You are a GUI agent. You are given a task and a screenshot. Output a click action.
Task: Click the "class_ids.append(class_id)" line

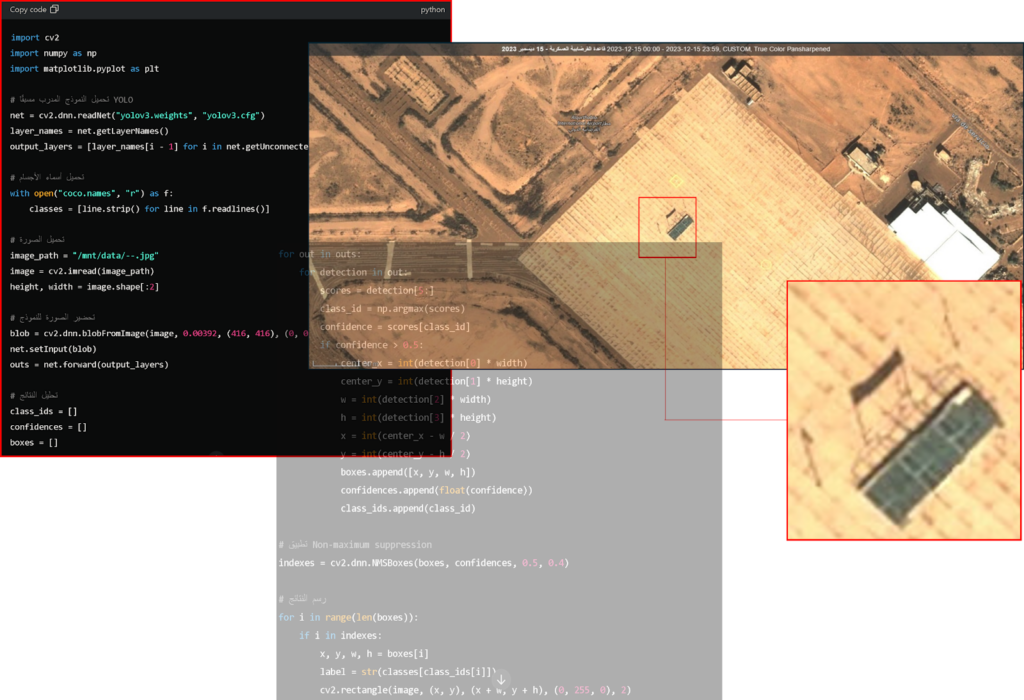pos(407,508)
